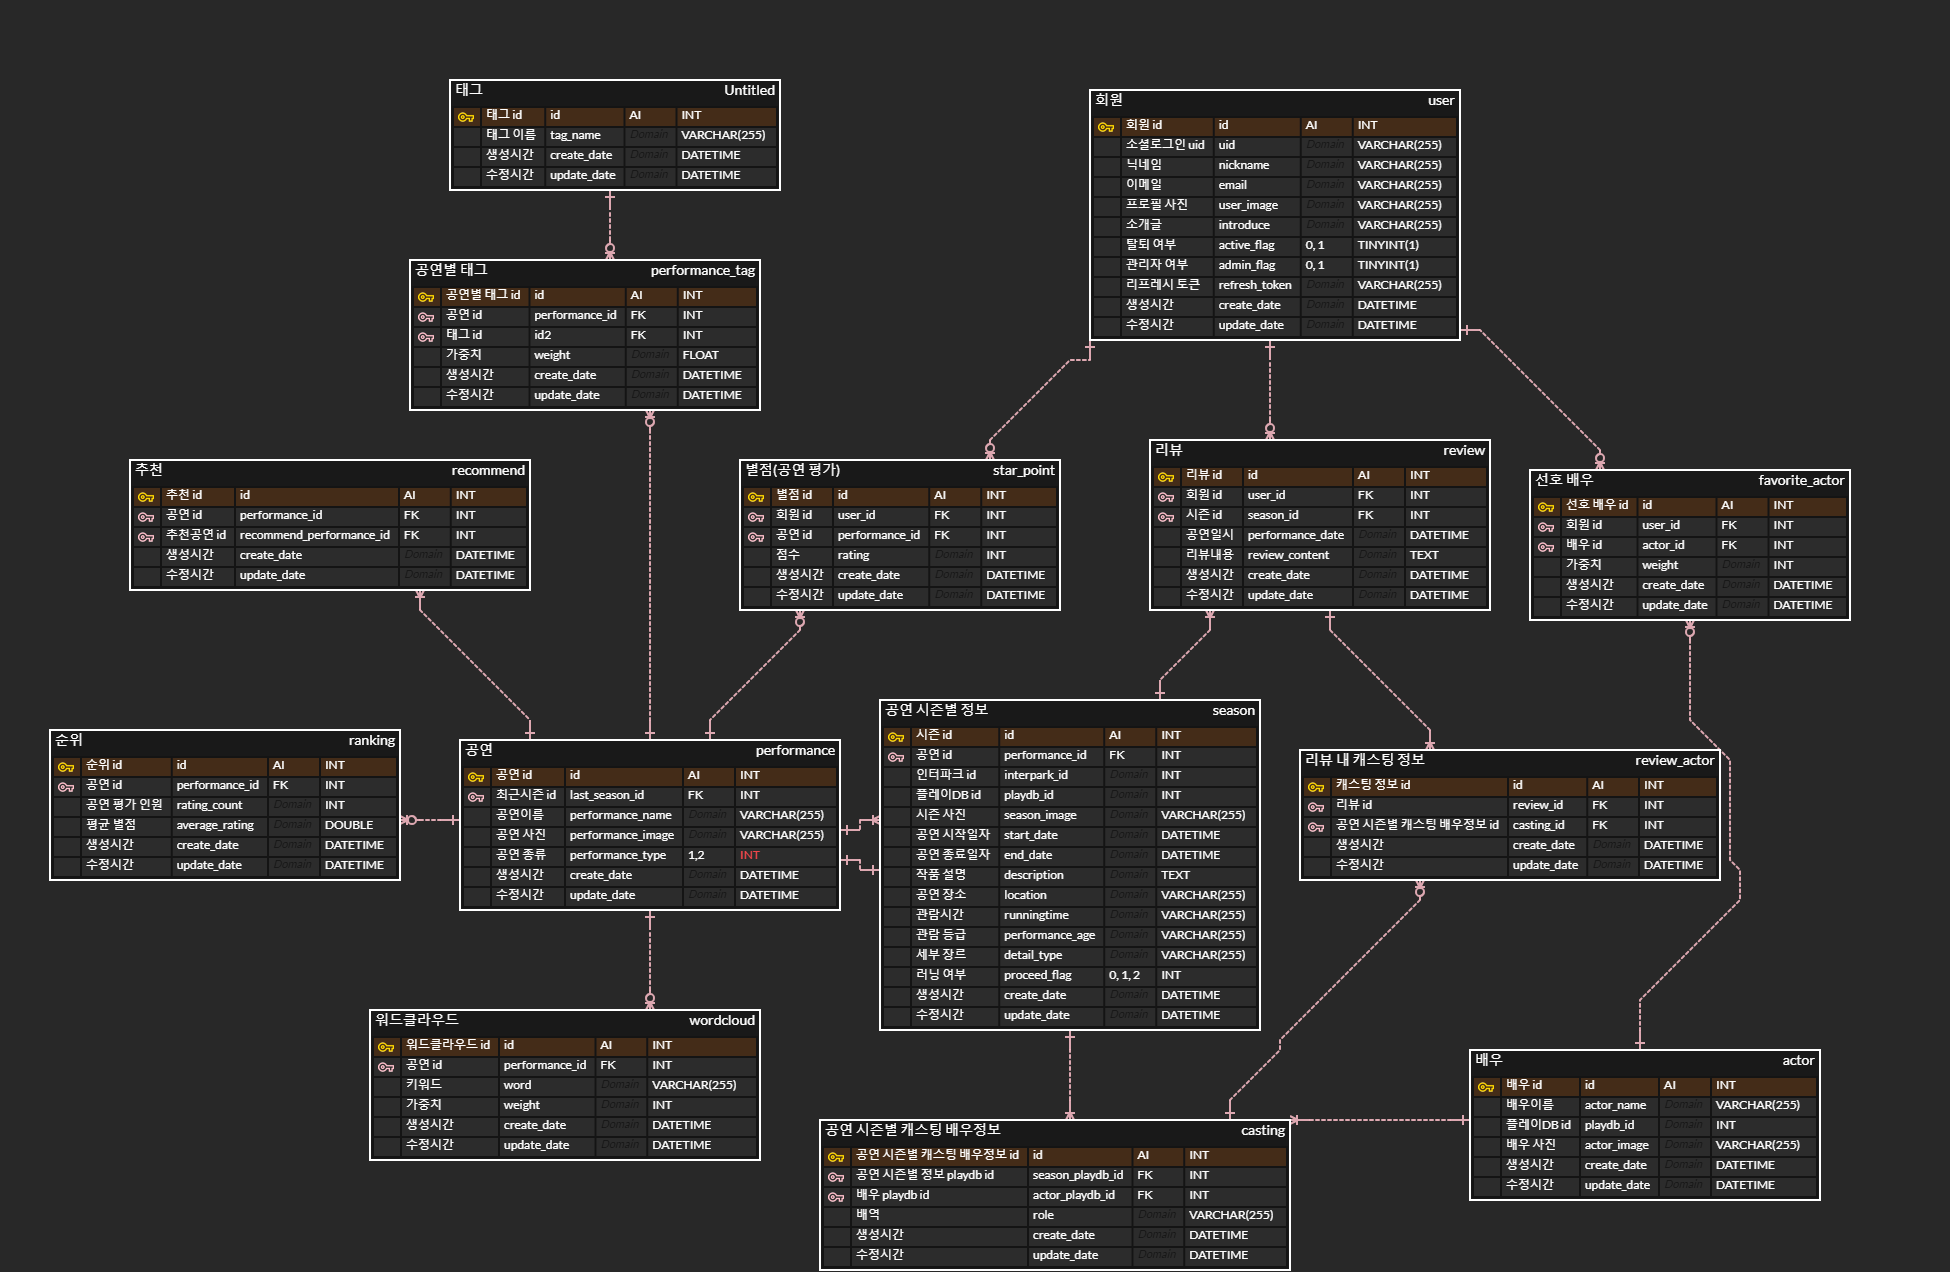The image size is (1950, 1272).
Task: Click the performance_type field in performance table
Action: [617, 855]
